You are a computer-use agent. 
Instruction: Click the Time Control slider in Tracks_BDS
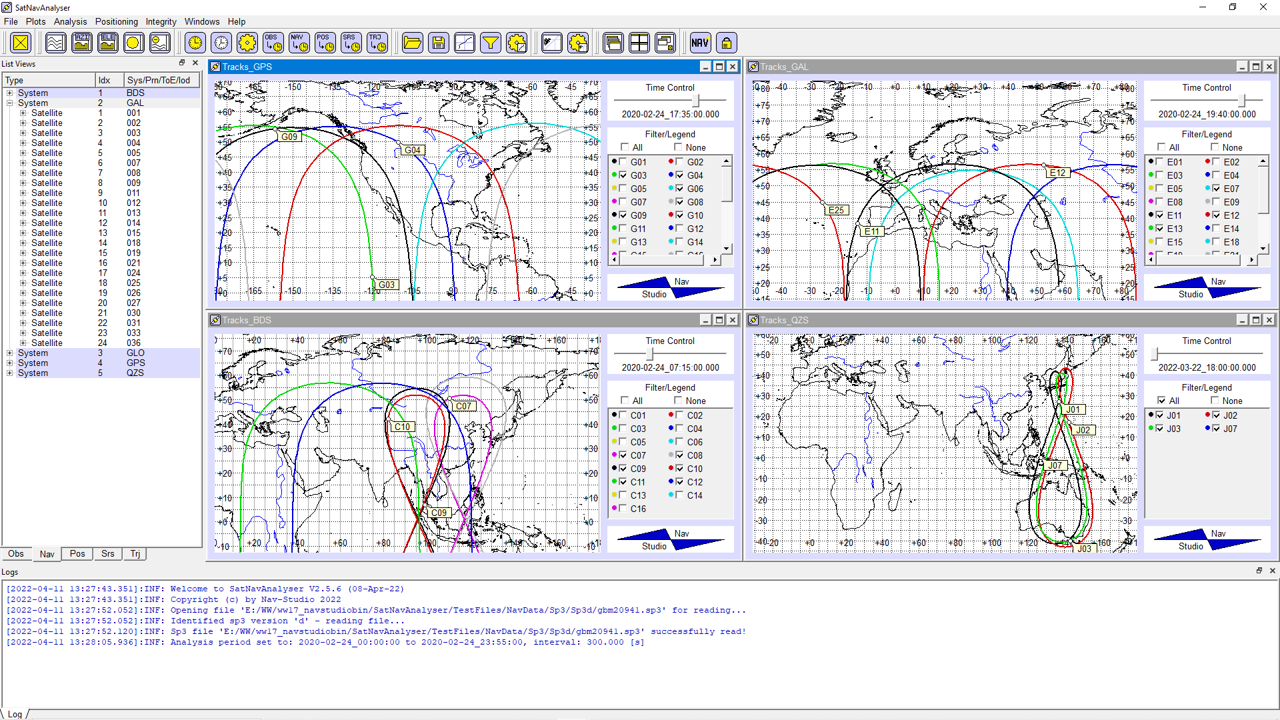click(651, 354)
